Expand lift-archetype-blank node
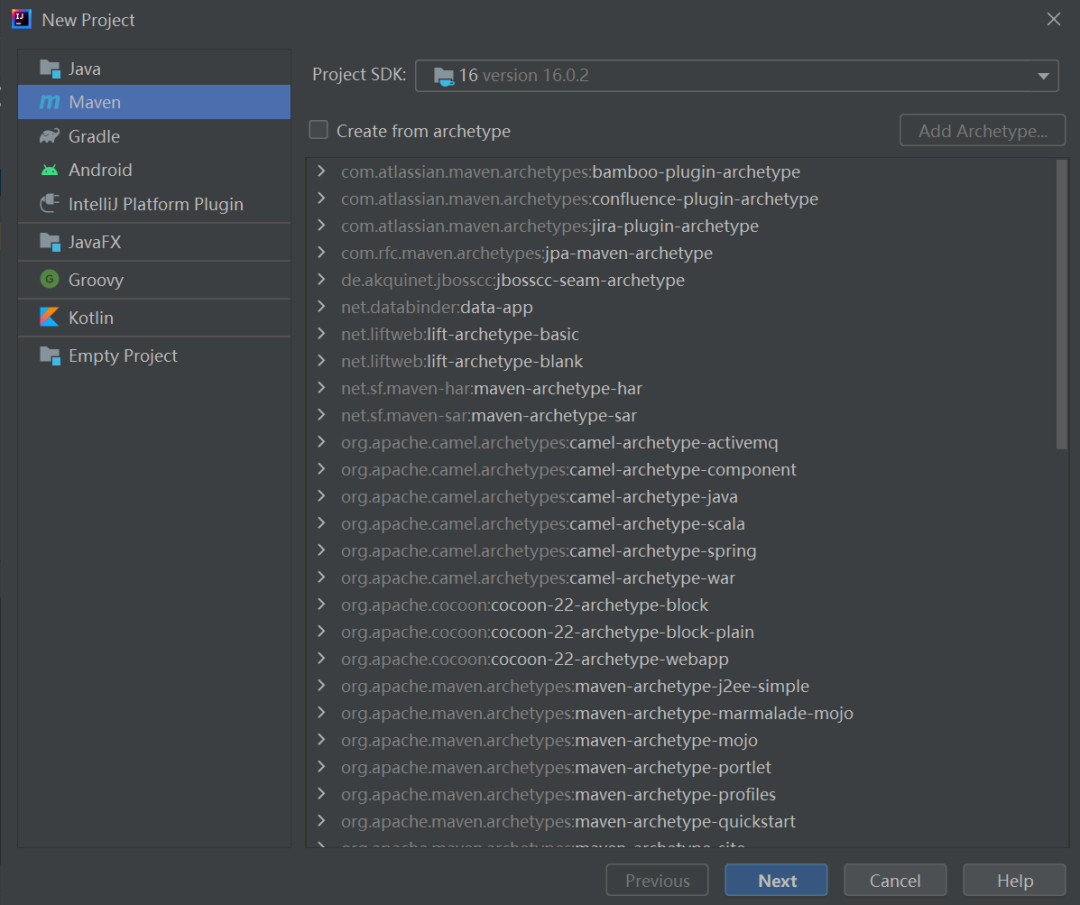This screenshot has height=905, width=1080. 321,360
